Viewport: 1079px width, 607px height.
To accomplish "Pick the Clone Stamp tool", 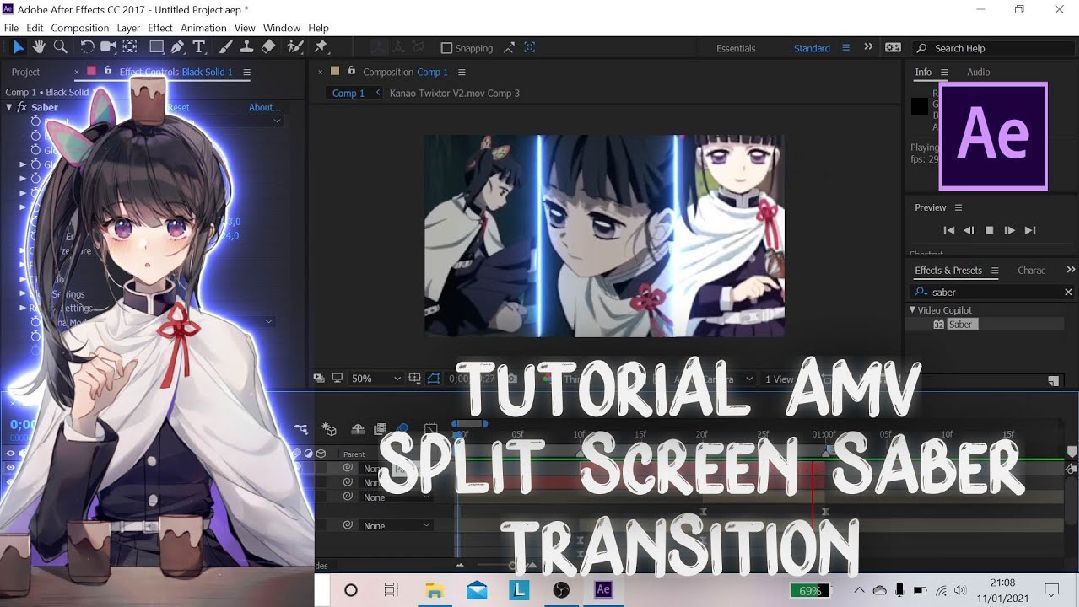I will 246,47.
